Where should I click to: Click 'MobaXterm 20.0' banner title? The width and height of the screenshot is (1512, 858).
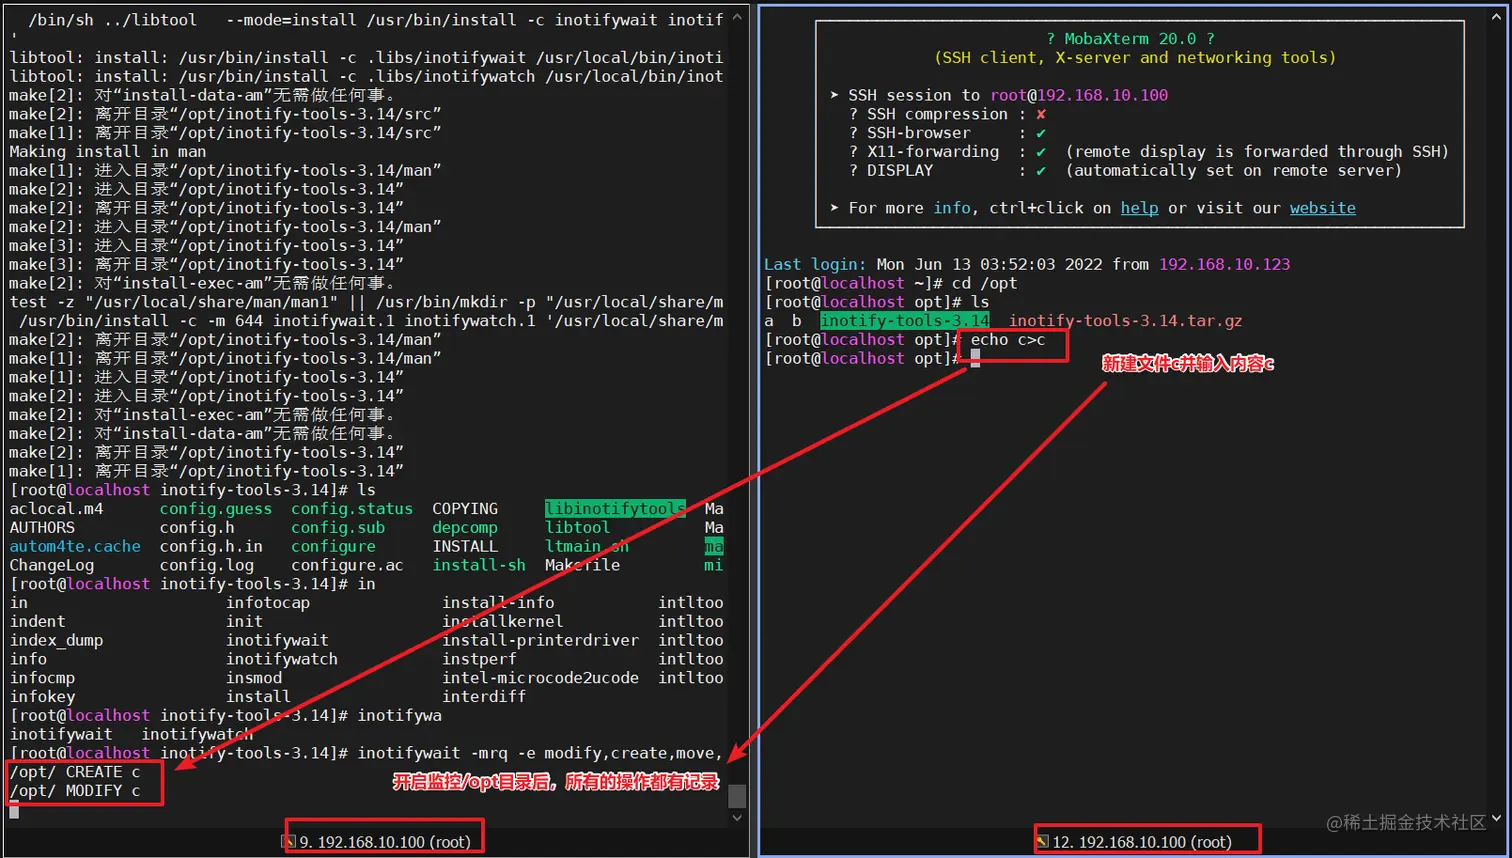pyautogui.click(x=1130, y=39)
